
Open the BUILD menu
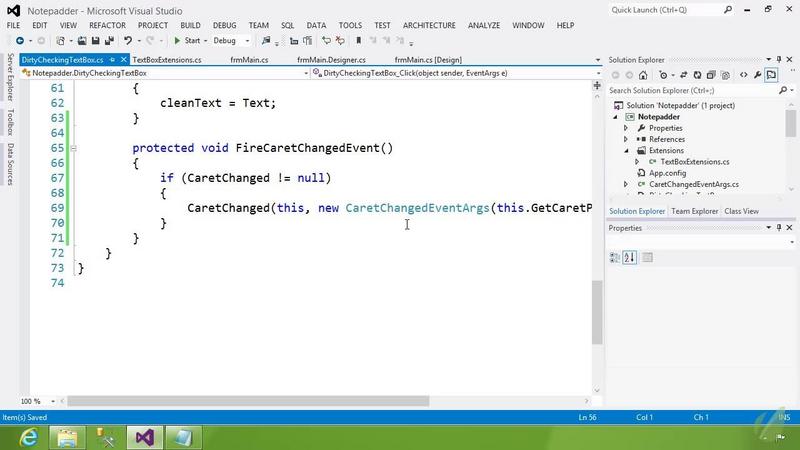tap(190, 25)
